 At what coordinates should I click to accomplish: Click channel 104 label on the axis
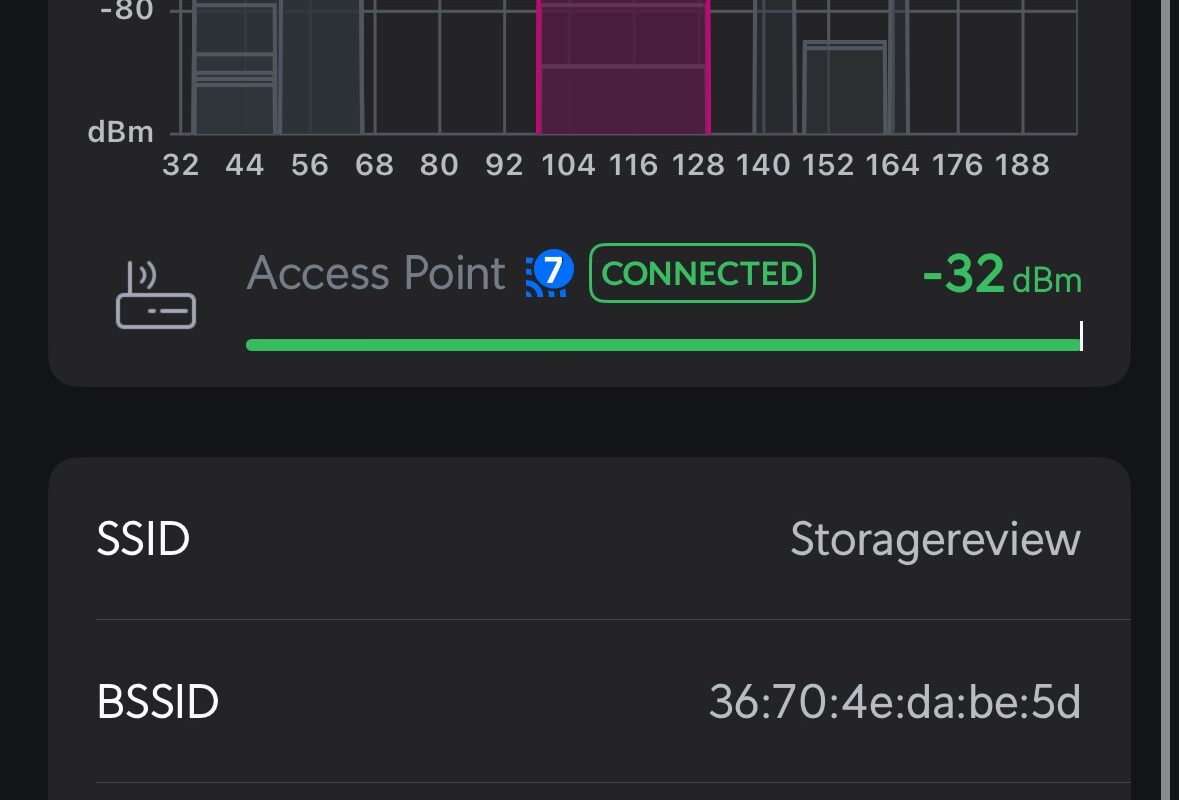pyautogui.click(x=568, y=165)
